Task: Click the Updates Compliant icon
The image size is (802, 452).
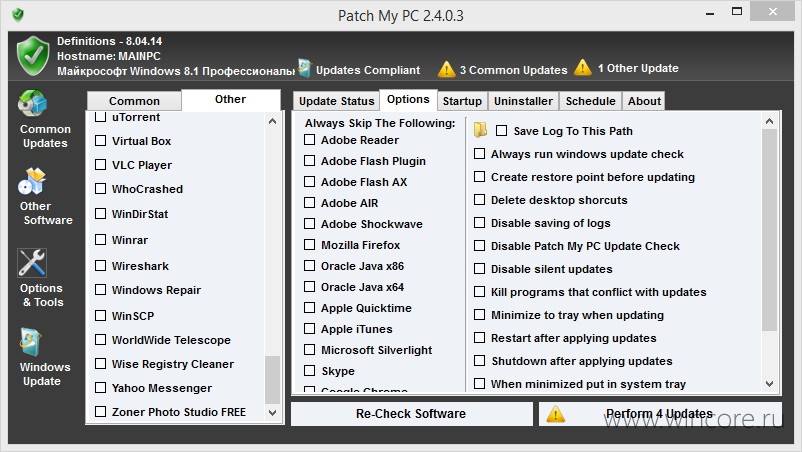Action: coord(305,68)
